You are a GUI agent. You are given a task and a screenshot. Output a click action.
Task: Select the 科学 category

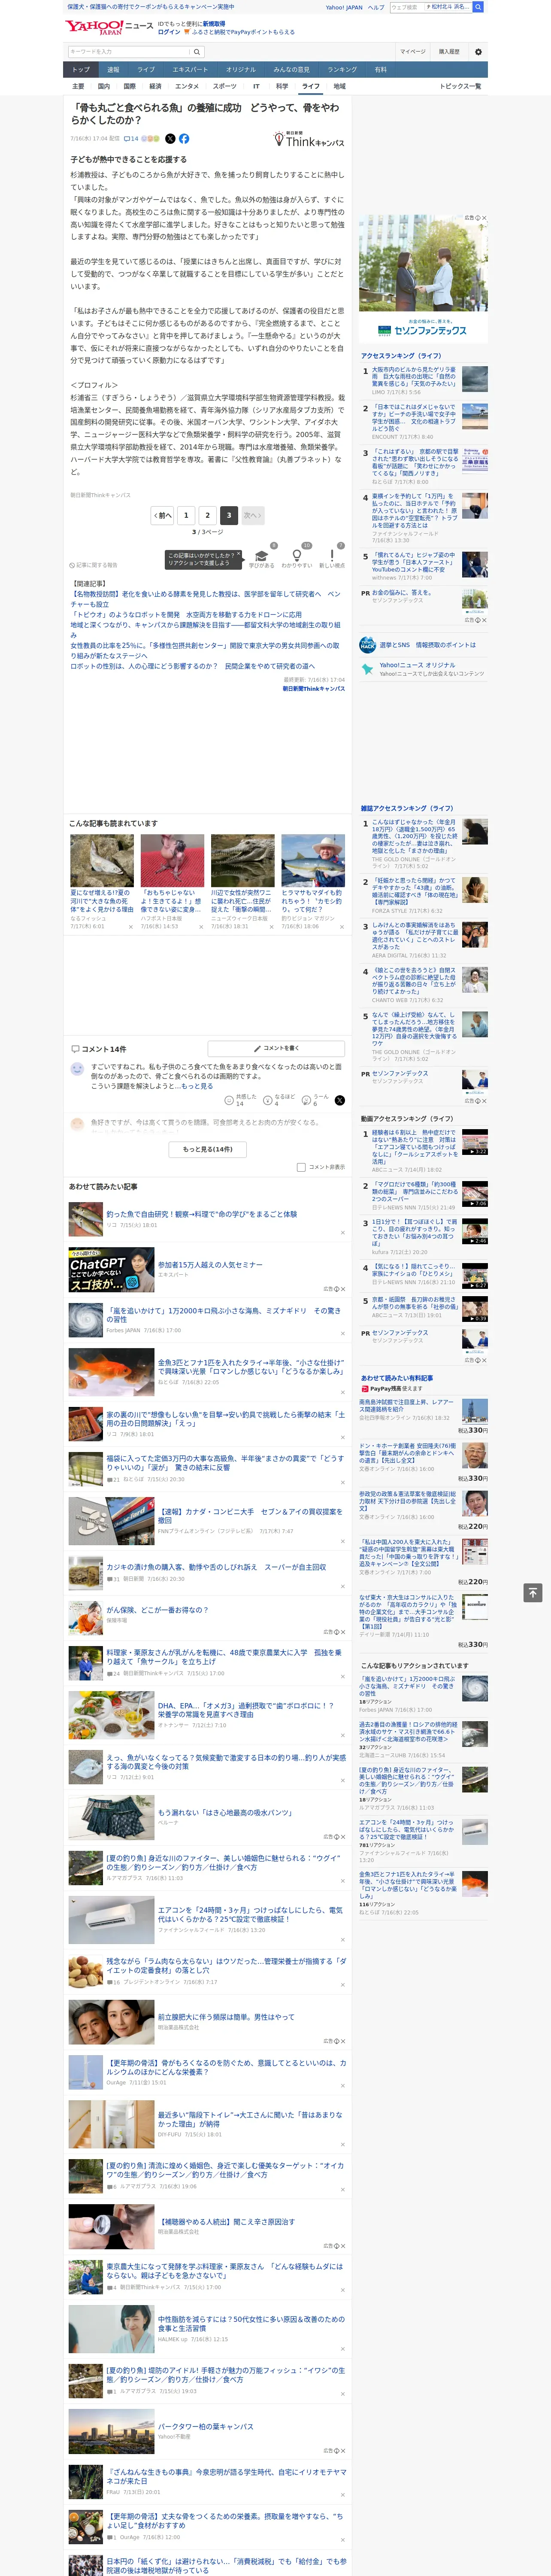point(282,86)
